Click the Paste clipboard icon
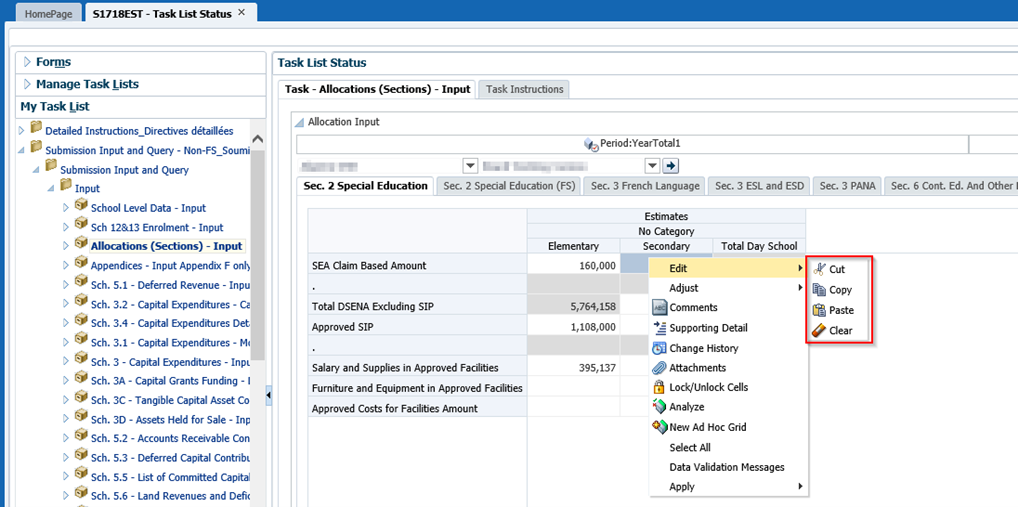 819,310
